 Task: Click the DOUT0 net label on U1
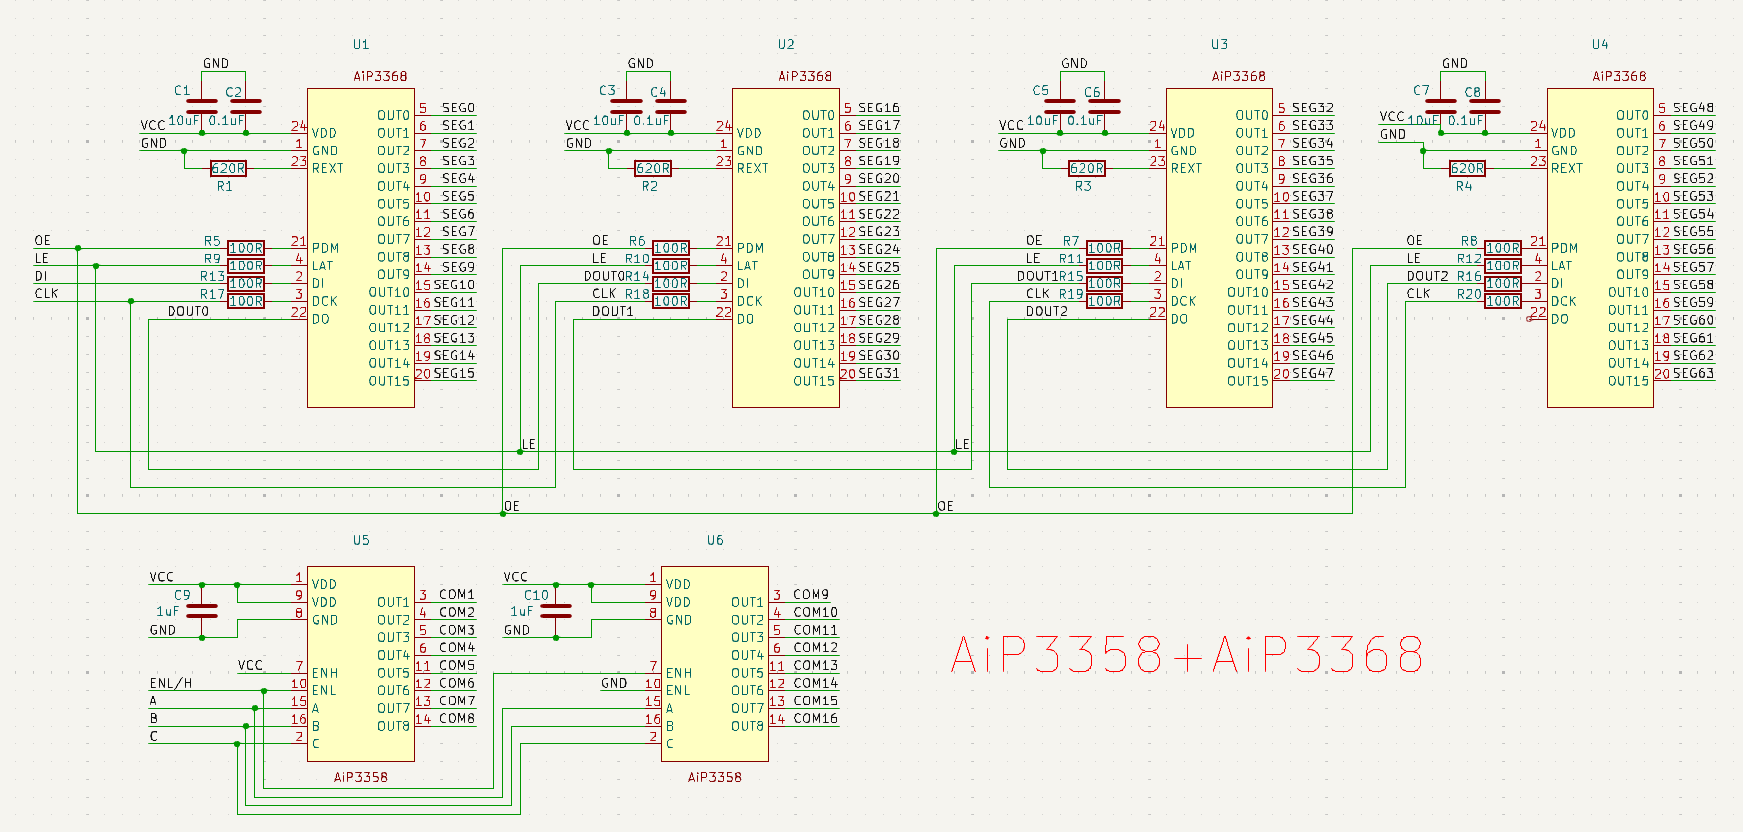188,311
